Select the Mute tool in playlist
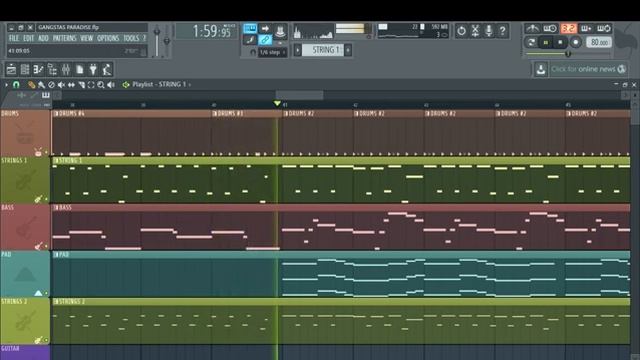The width and height of the screenshot is (640, 360). (61, 84)
